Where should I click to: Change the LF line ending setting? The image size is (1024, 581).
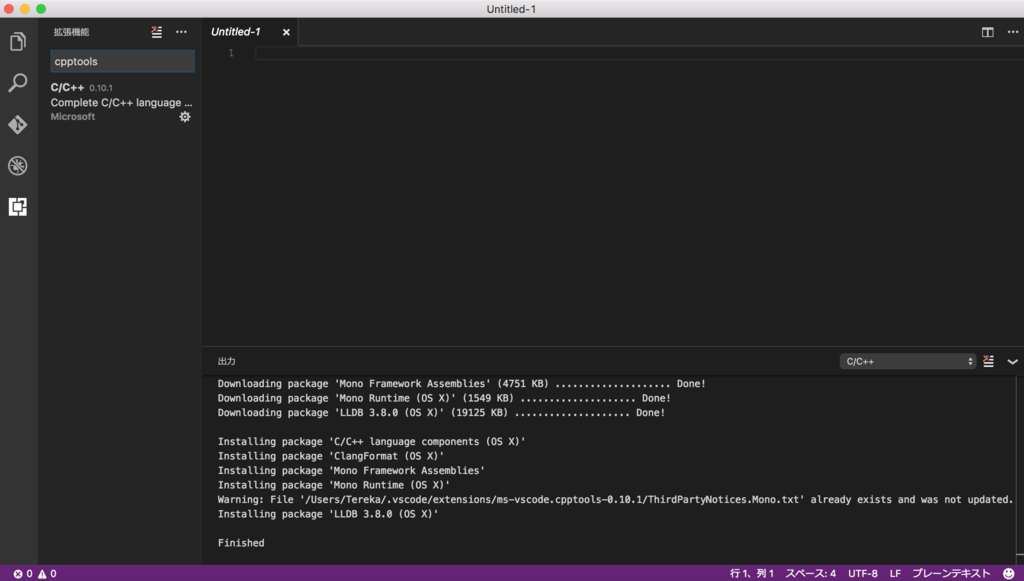[895, 573]
